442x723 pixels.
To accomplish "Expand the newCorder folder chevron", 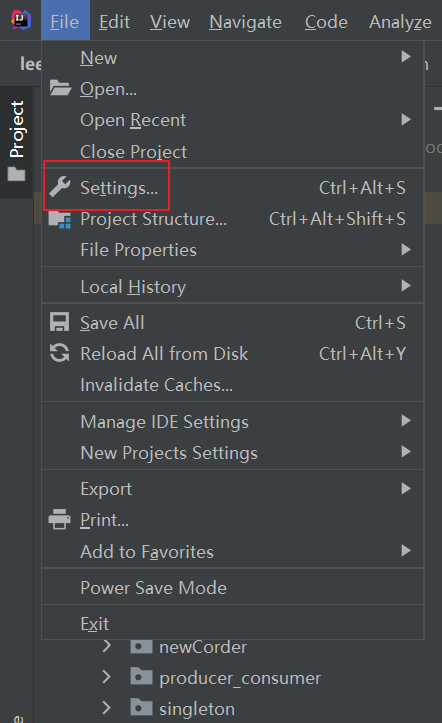I will tap(107, 646).
